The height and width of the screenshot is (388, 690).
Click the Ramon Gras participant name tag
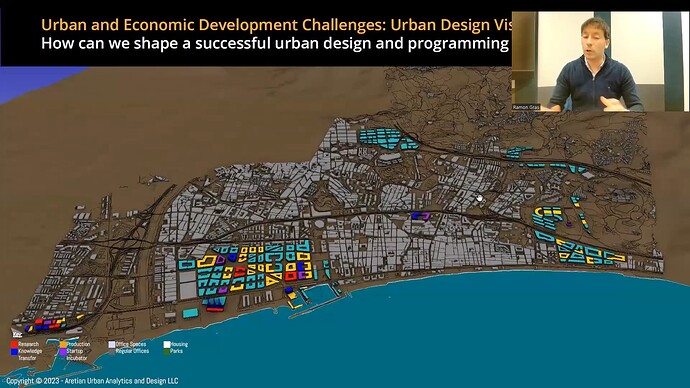pyautogui.click(x=526, y=107)
